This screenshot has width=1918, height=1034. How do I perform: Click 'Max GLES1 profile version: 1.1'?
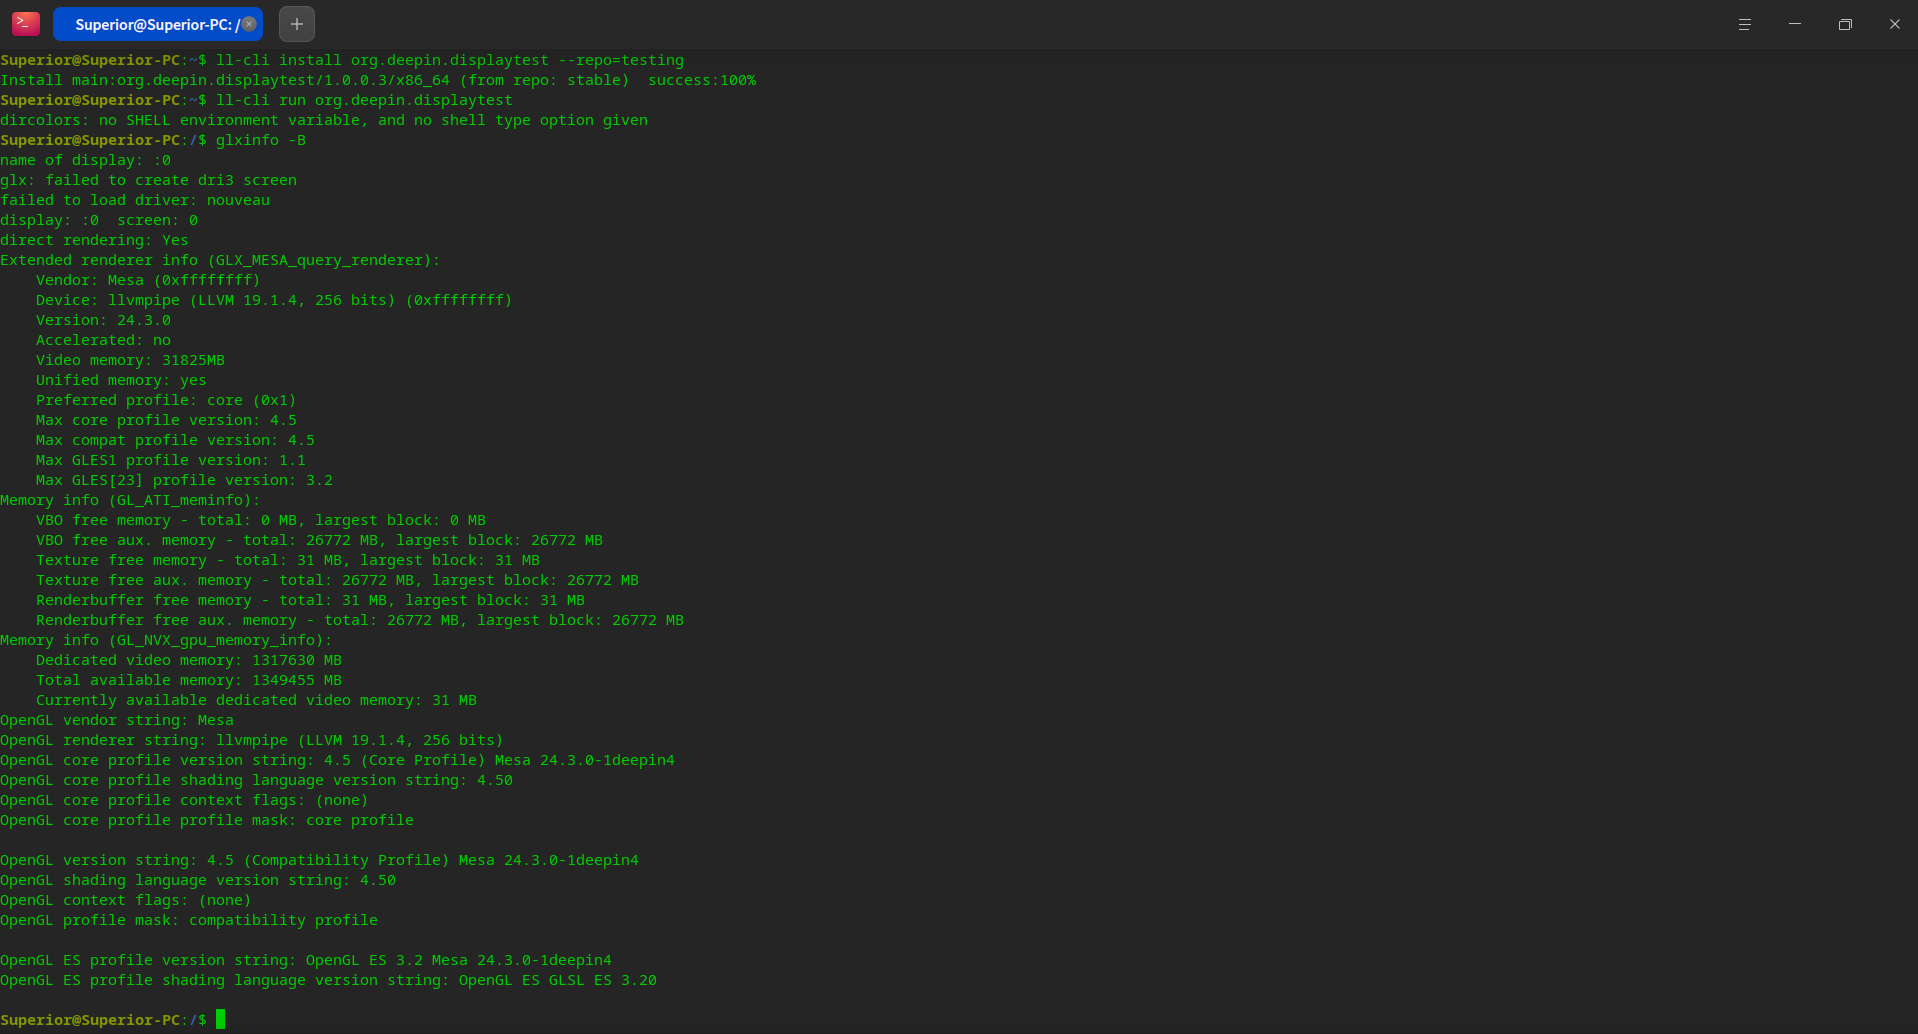171,460
